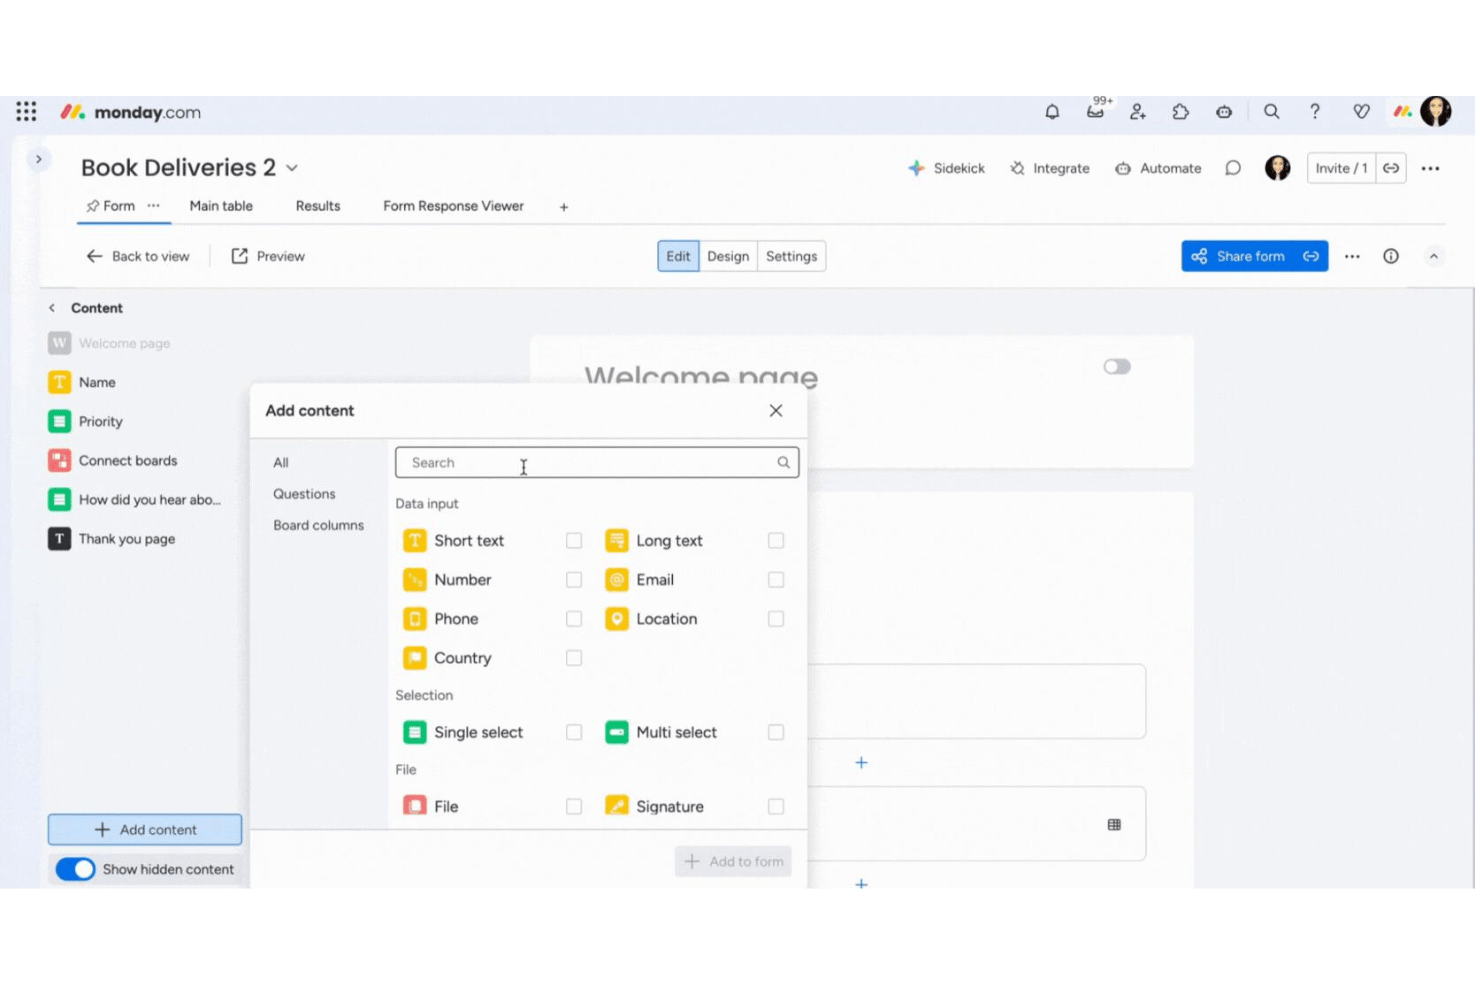Image resolution: width=1480 pixels, height=987 pixels.
Task: Check the Location checkbox
Action: tap(776, 619)
